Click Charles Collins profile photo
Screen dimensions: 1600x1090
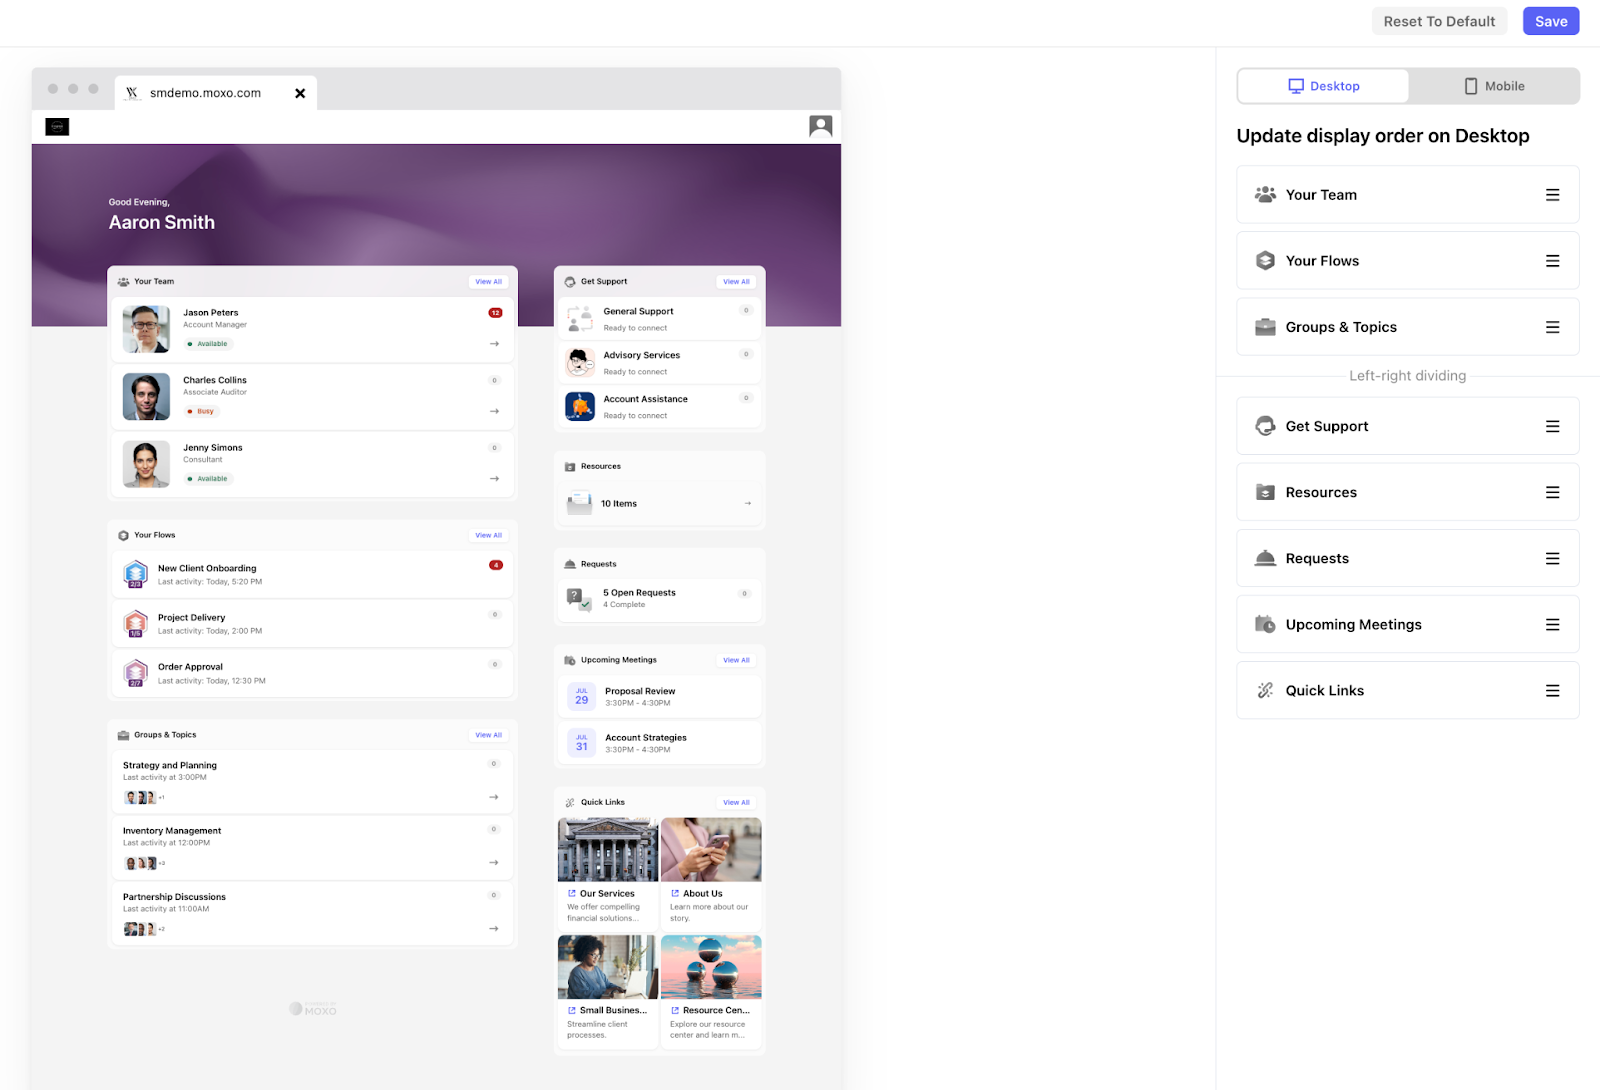click(x=146, y=397)
